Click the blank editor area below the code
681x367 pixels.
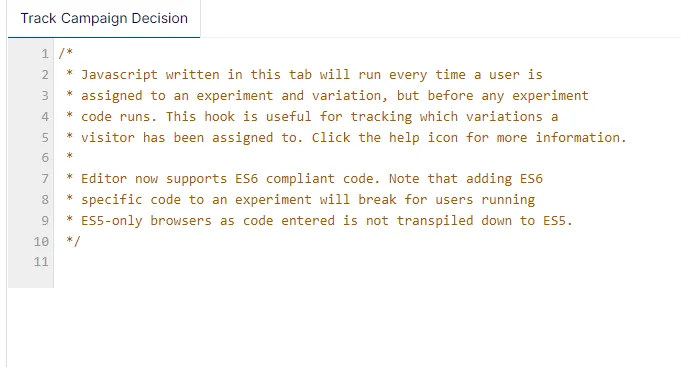(x=343, y=326)
